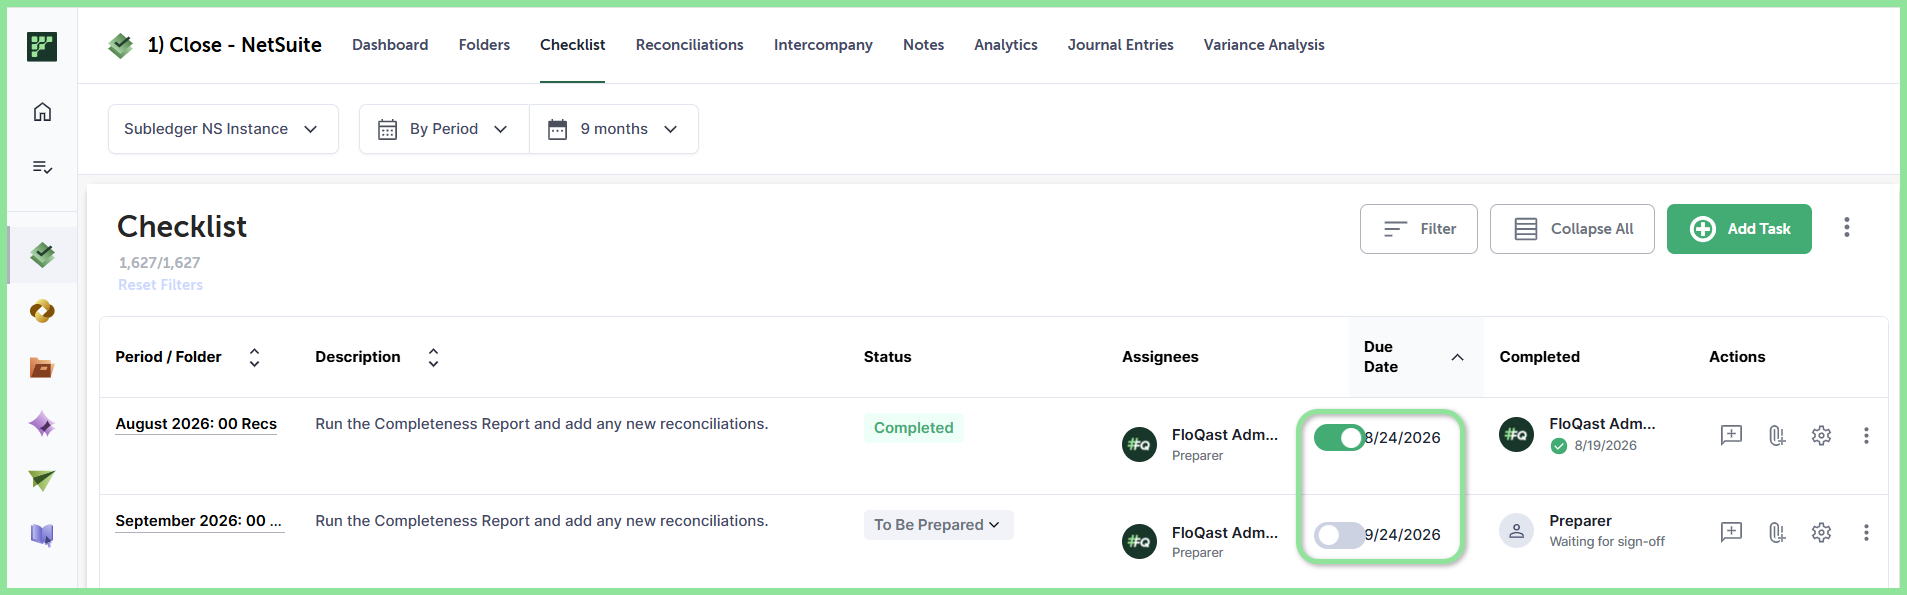1907x595 pixels.
Task: Click the Completed column header
Action: [1539, 357]
